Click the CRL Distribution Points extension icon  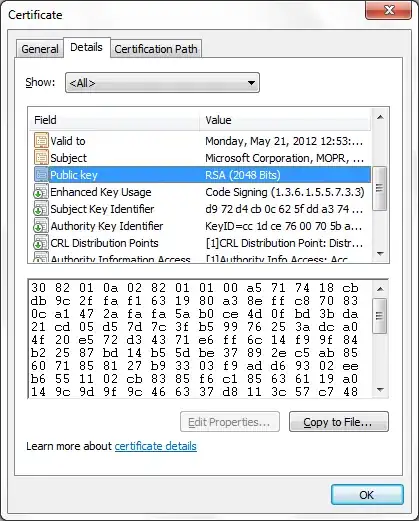pos(41,243)
